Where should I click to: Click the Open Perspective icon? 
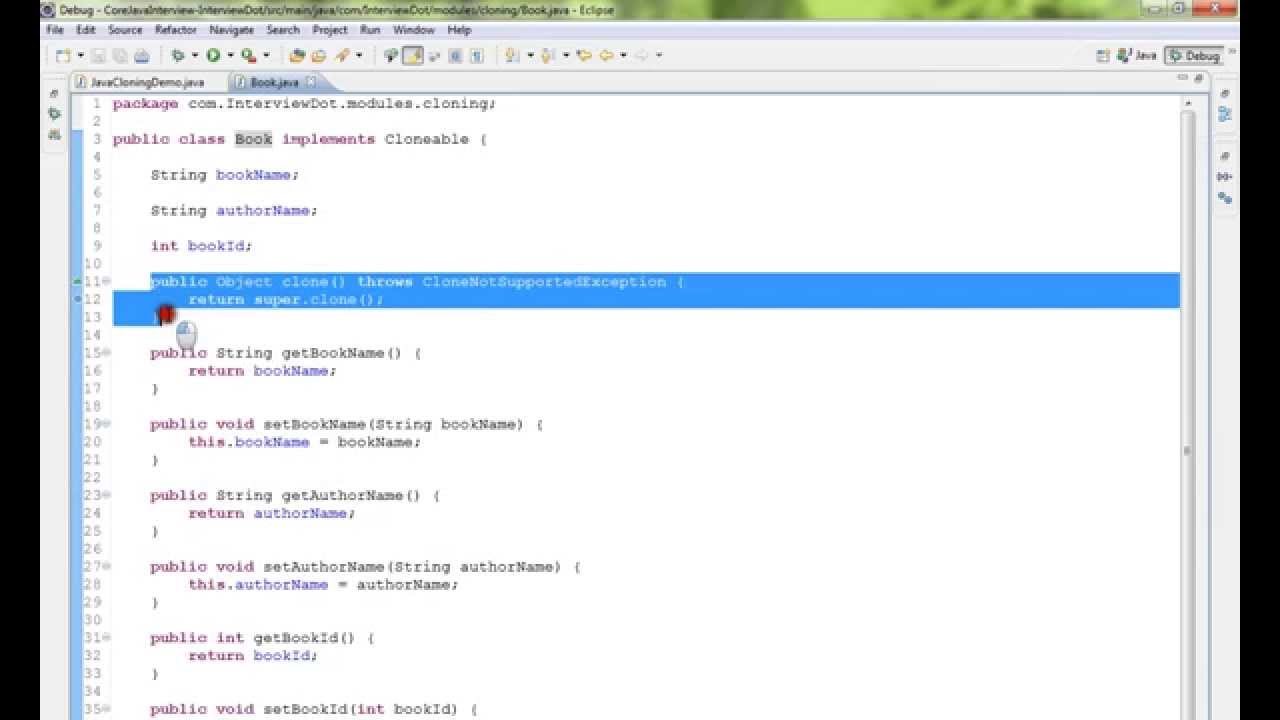click(x=1104, y=56)
